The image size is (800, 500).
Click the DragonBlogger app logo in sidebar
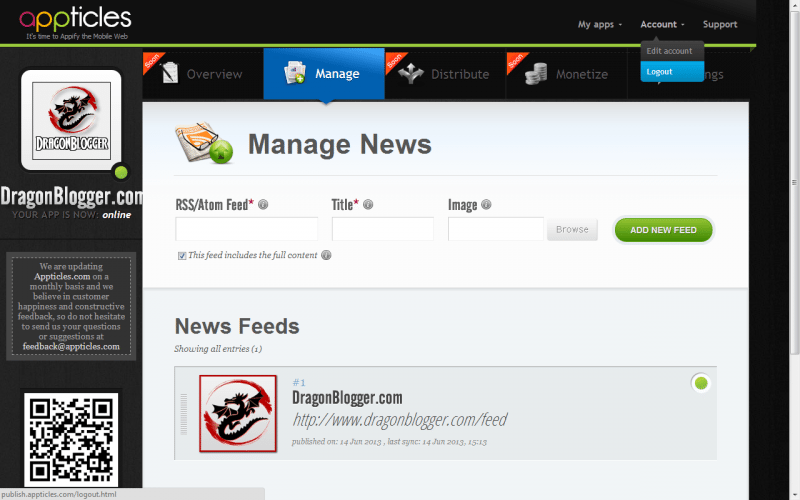tap(71, 120)
